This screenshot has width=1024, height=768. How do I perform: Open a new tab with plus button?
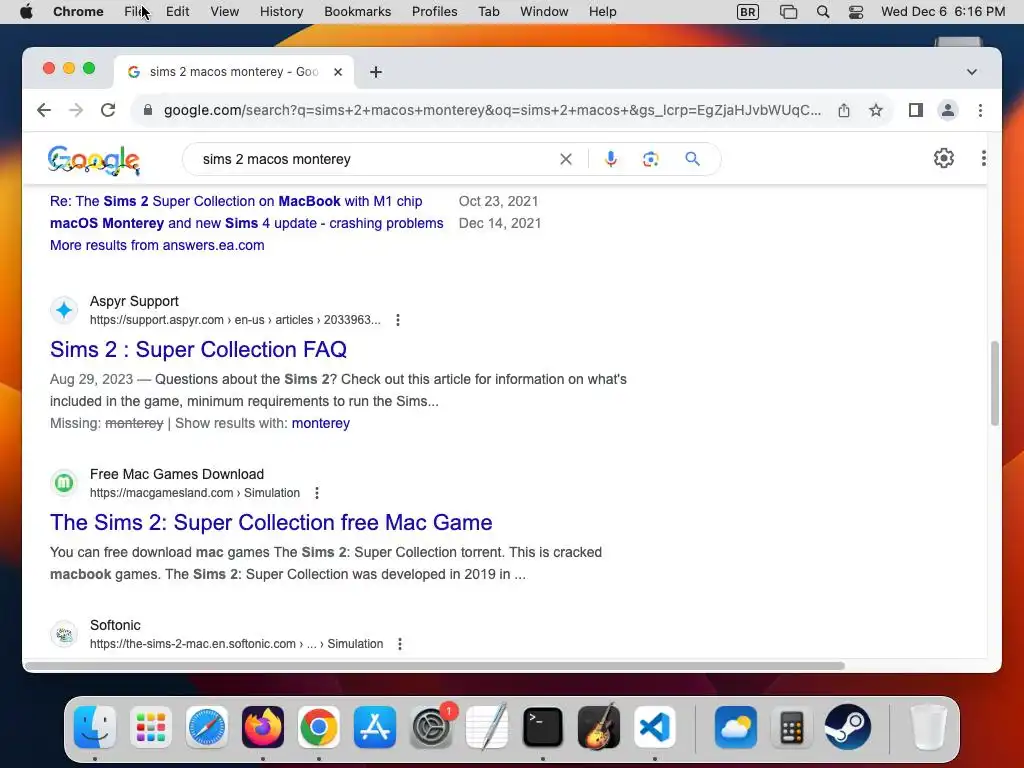pos(376,72)
